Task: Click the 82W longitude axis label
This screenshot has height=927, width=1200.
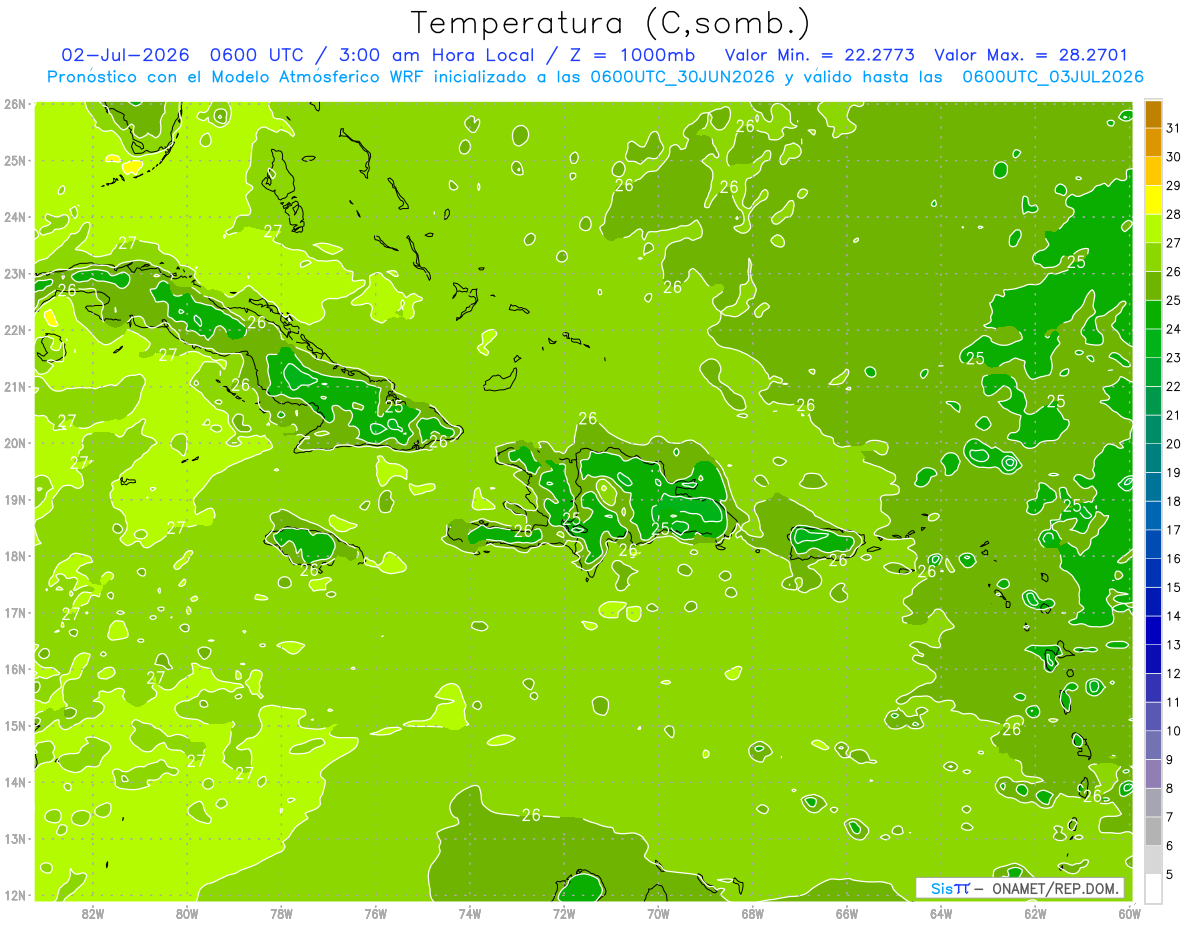Action: (x=92, y=913)
